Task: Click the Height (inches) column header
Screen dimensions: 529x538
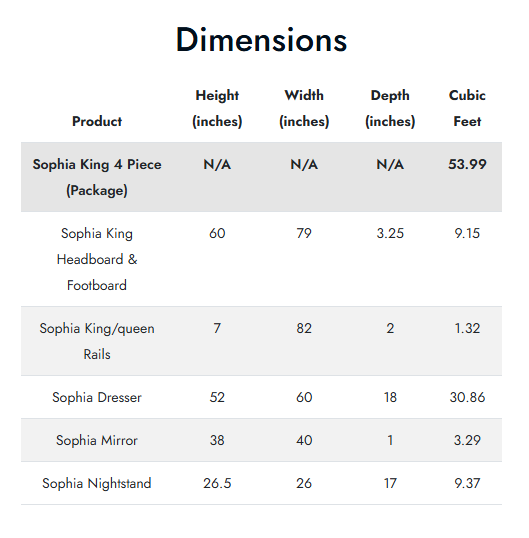Action: pyautogui.click(x=217, y=108)
